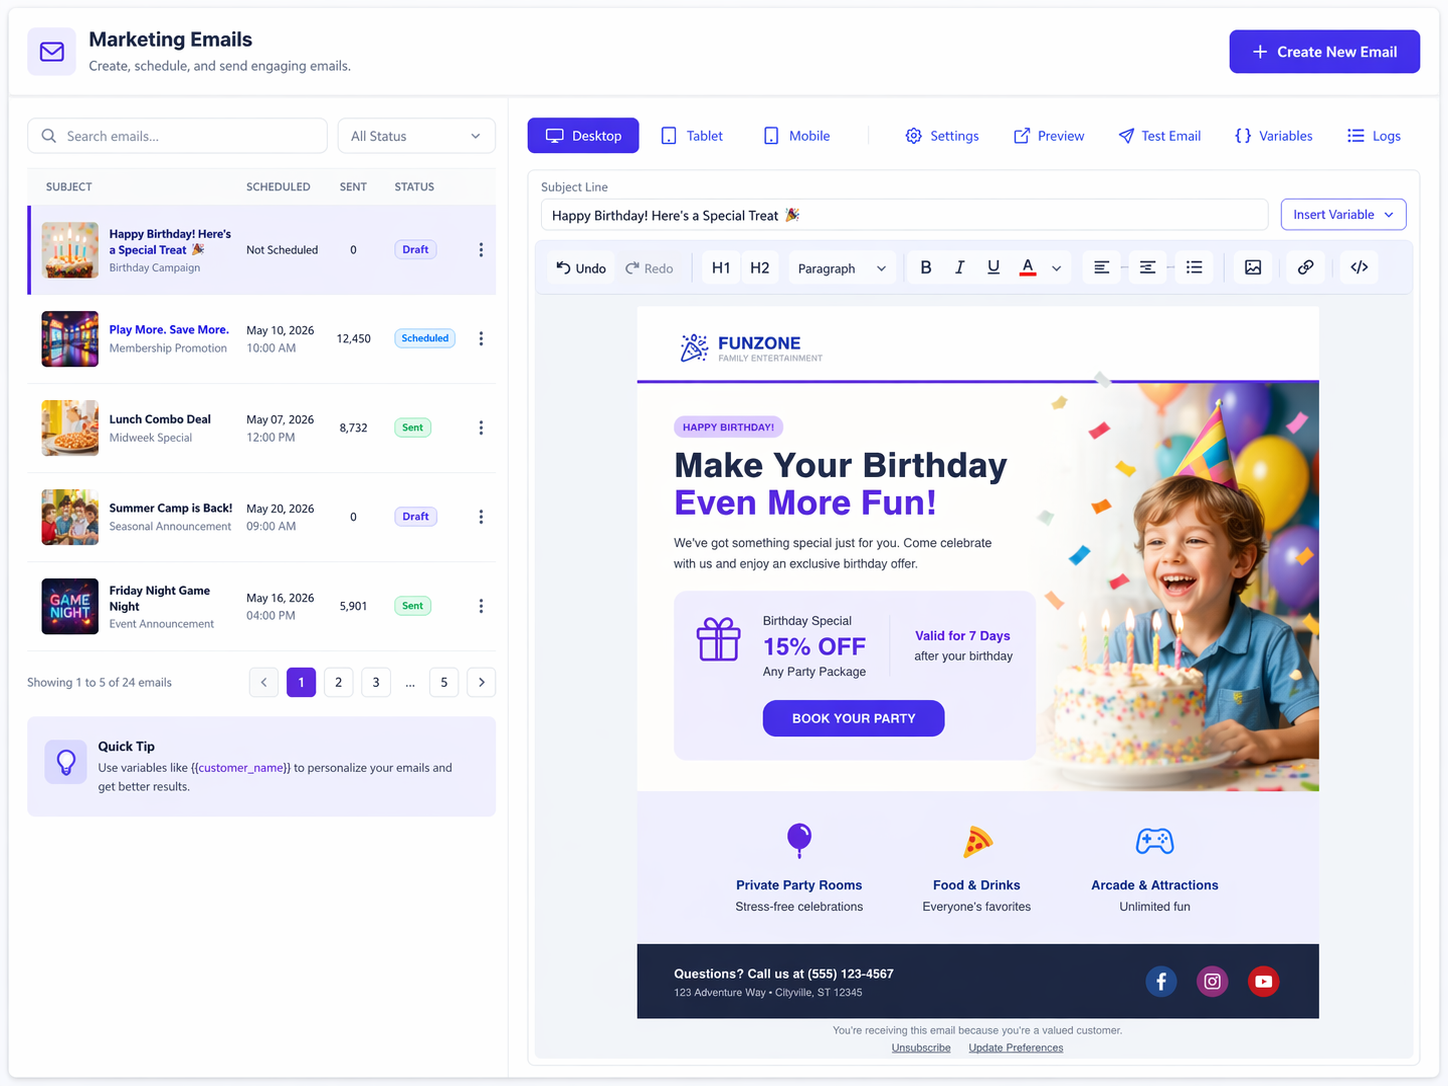Apply Underline formatting
Image resolution: width=1448 pixels, height=1086 pixels.
(993, 267)
